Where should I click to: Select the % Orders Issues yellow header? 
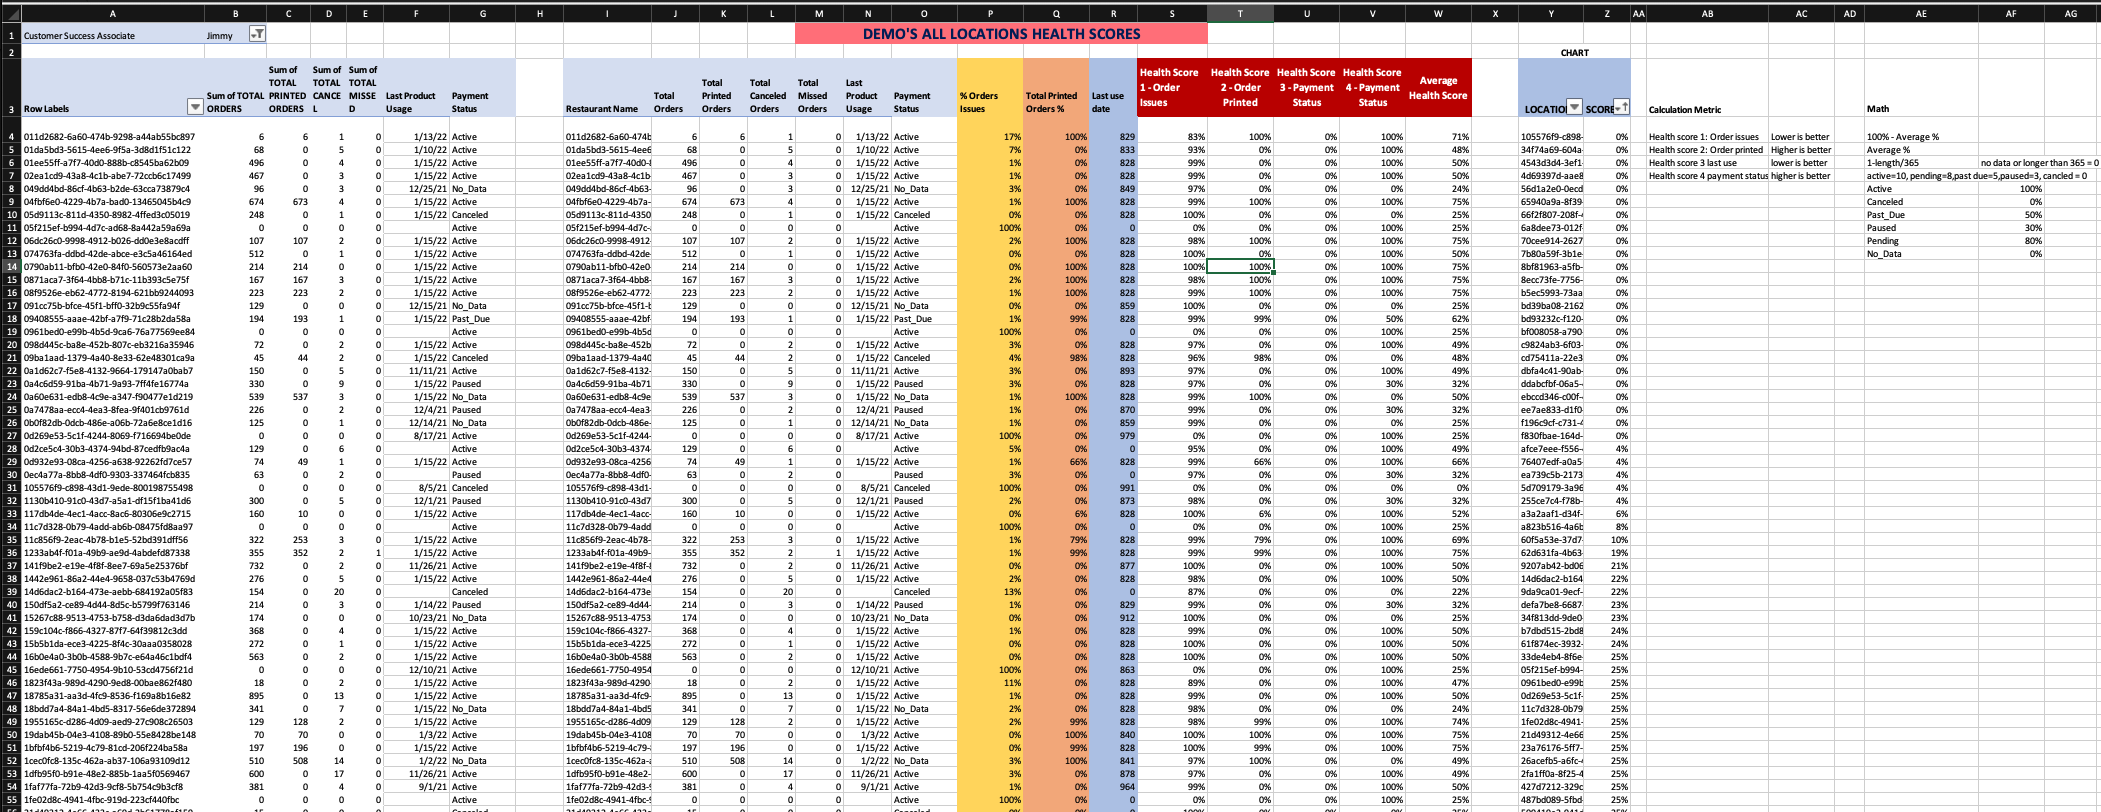click(989, 102)
